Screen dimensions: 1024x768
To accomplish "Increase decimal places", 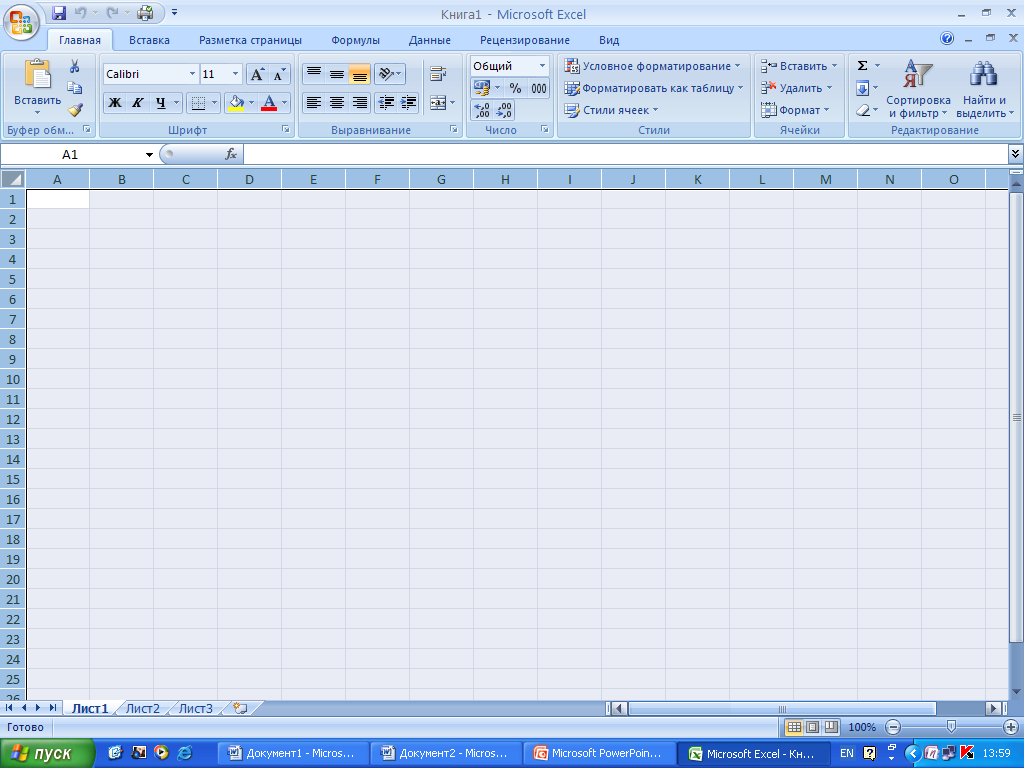I will tap(482, 110).
